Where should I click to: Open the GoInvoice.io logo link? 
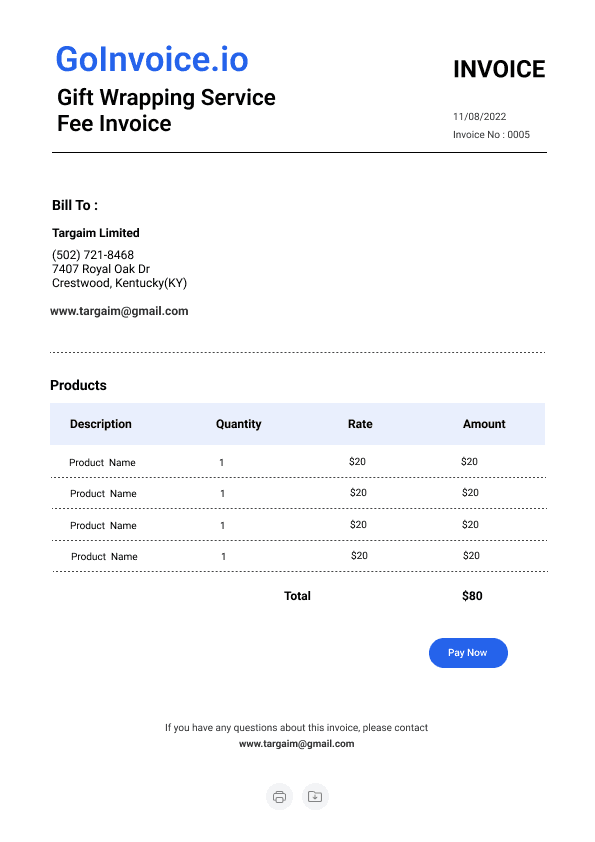pyautogui.click(x=152, y=59)
